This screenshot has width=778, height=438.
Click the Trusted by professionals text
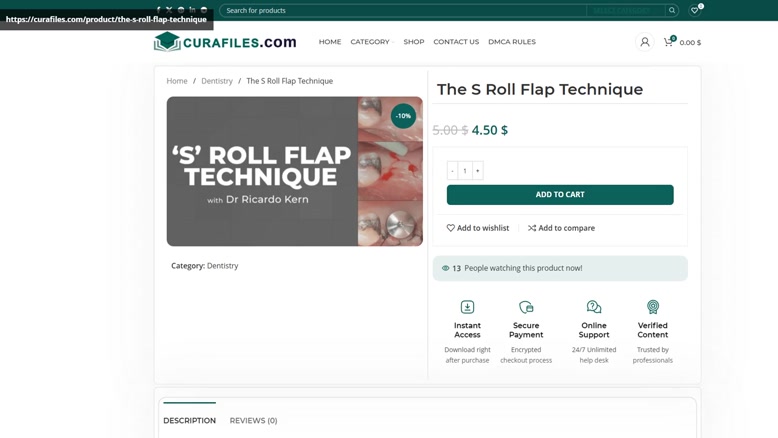click(652, 355)
